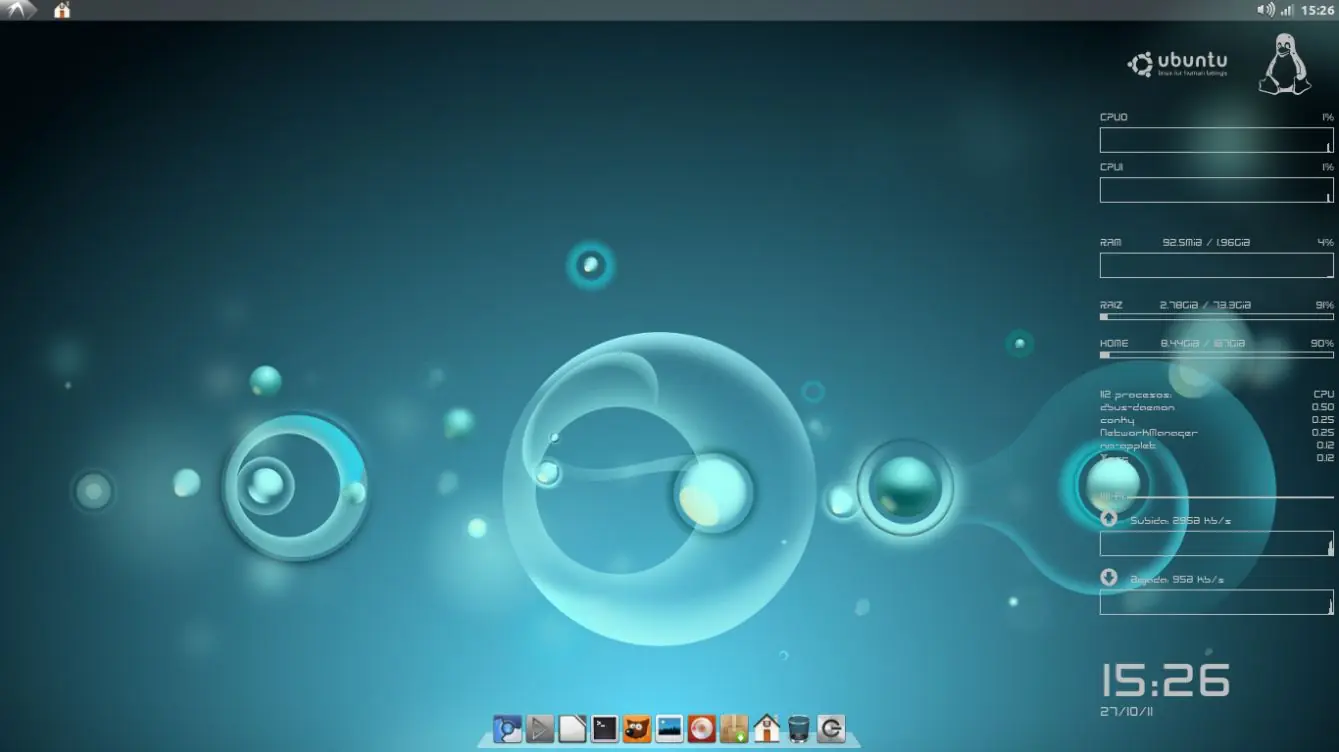Click the 'Subida: 2958 Kb/s' text
Screen dimensions: 1339x752
(1180, 520)
